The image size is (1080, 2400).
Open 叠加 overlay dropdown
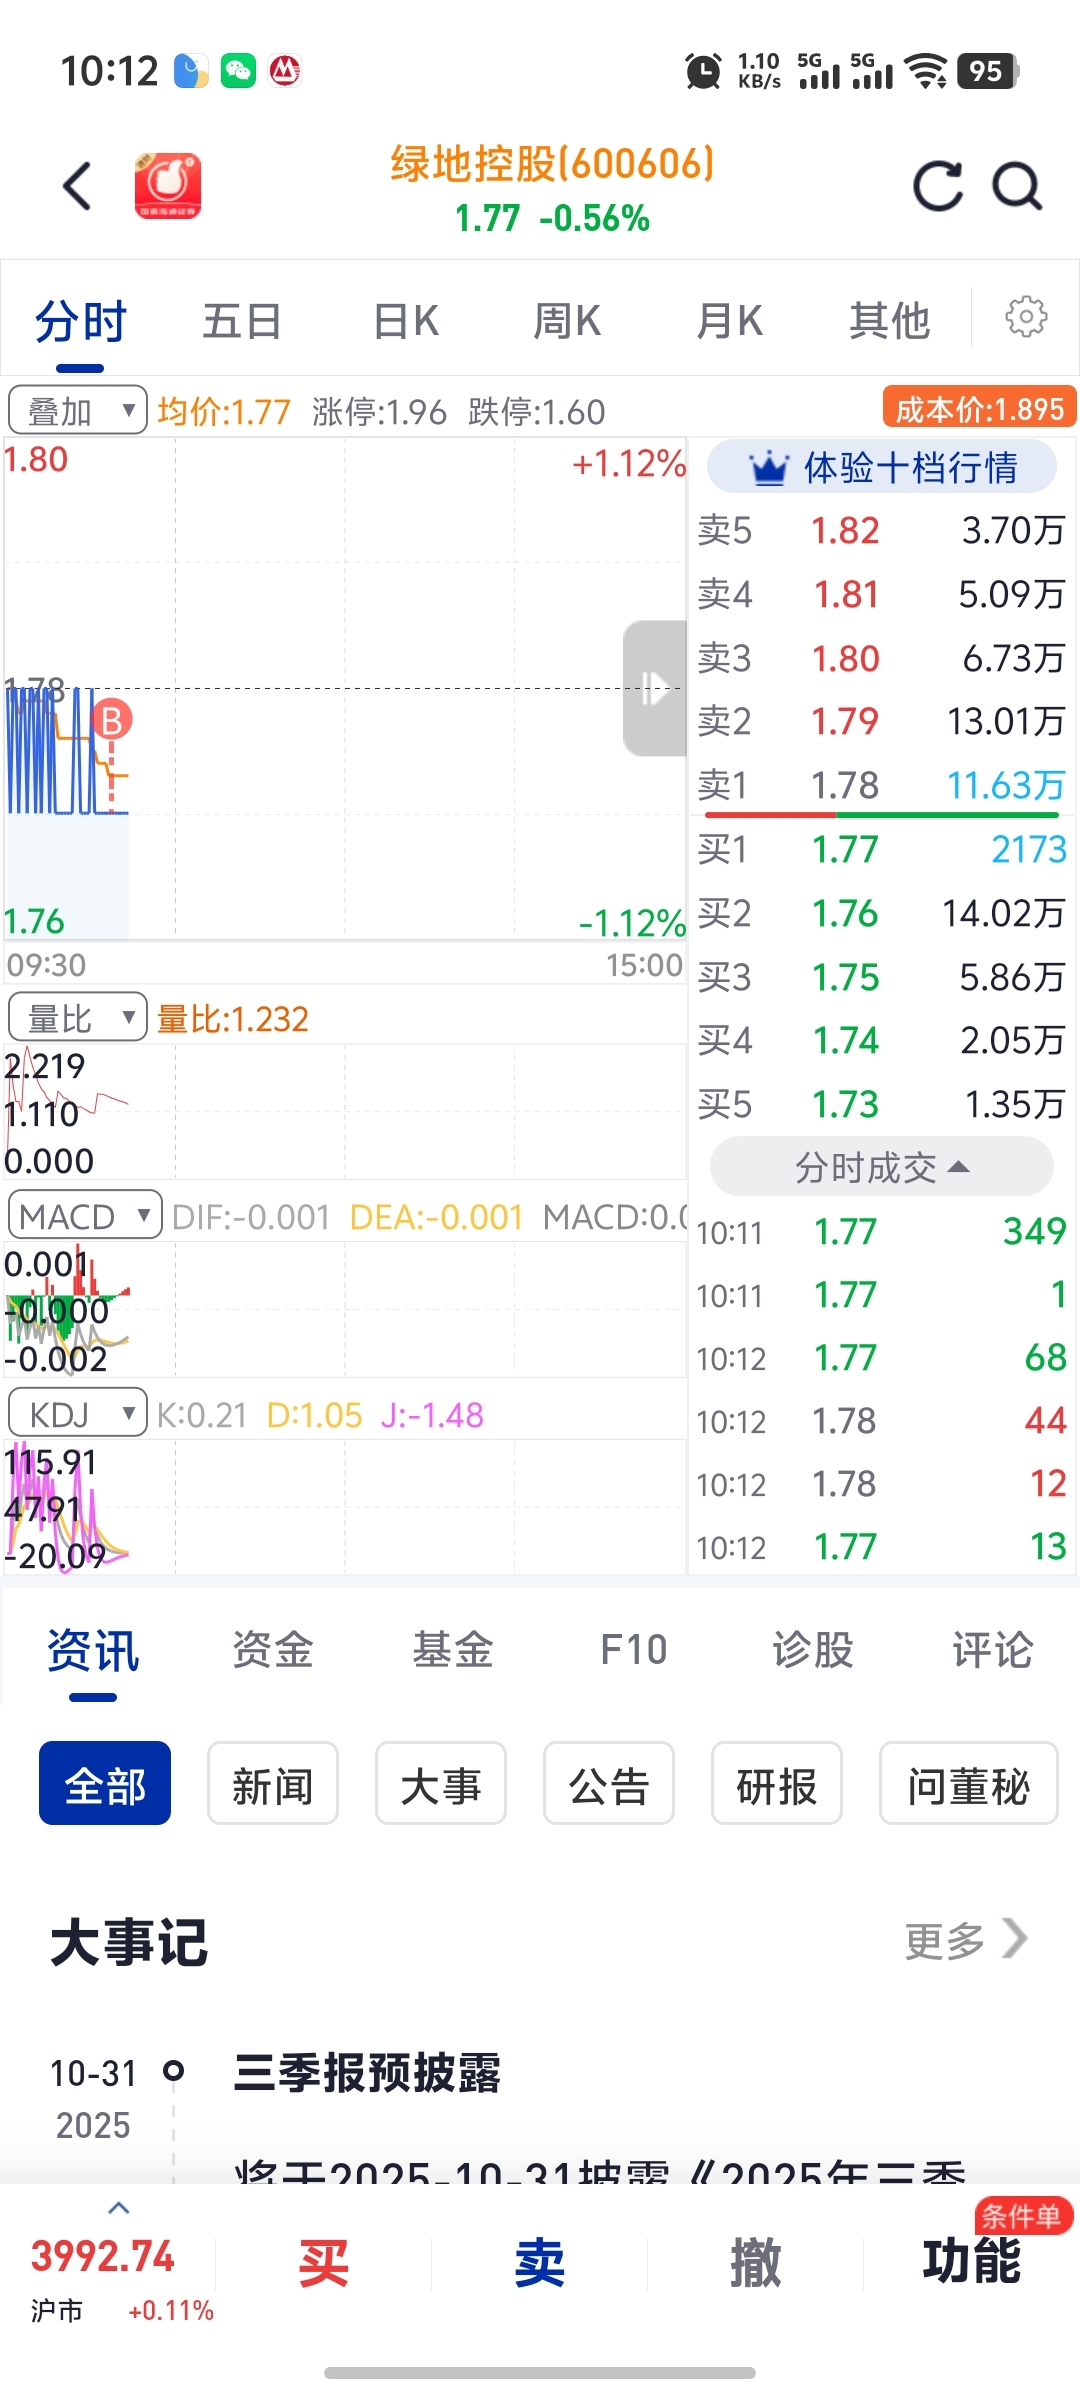click(78, 411)
